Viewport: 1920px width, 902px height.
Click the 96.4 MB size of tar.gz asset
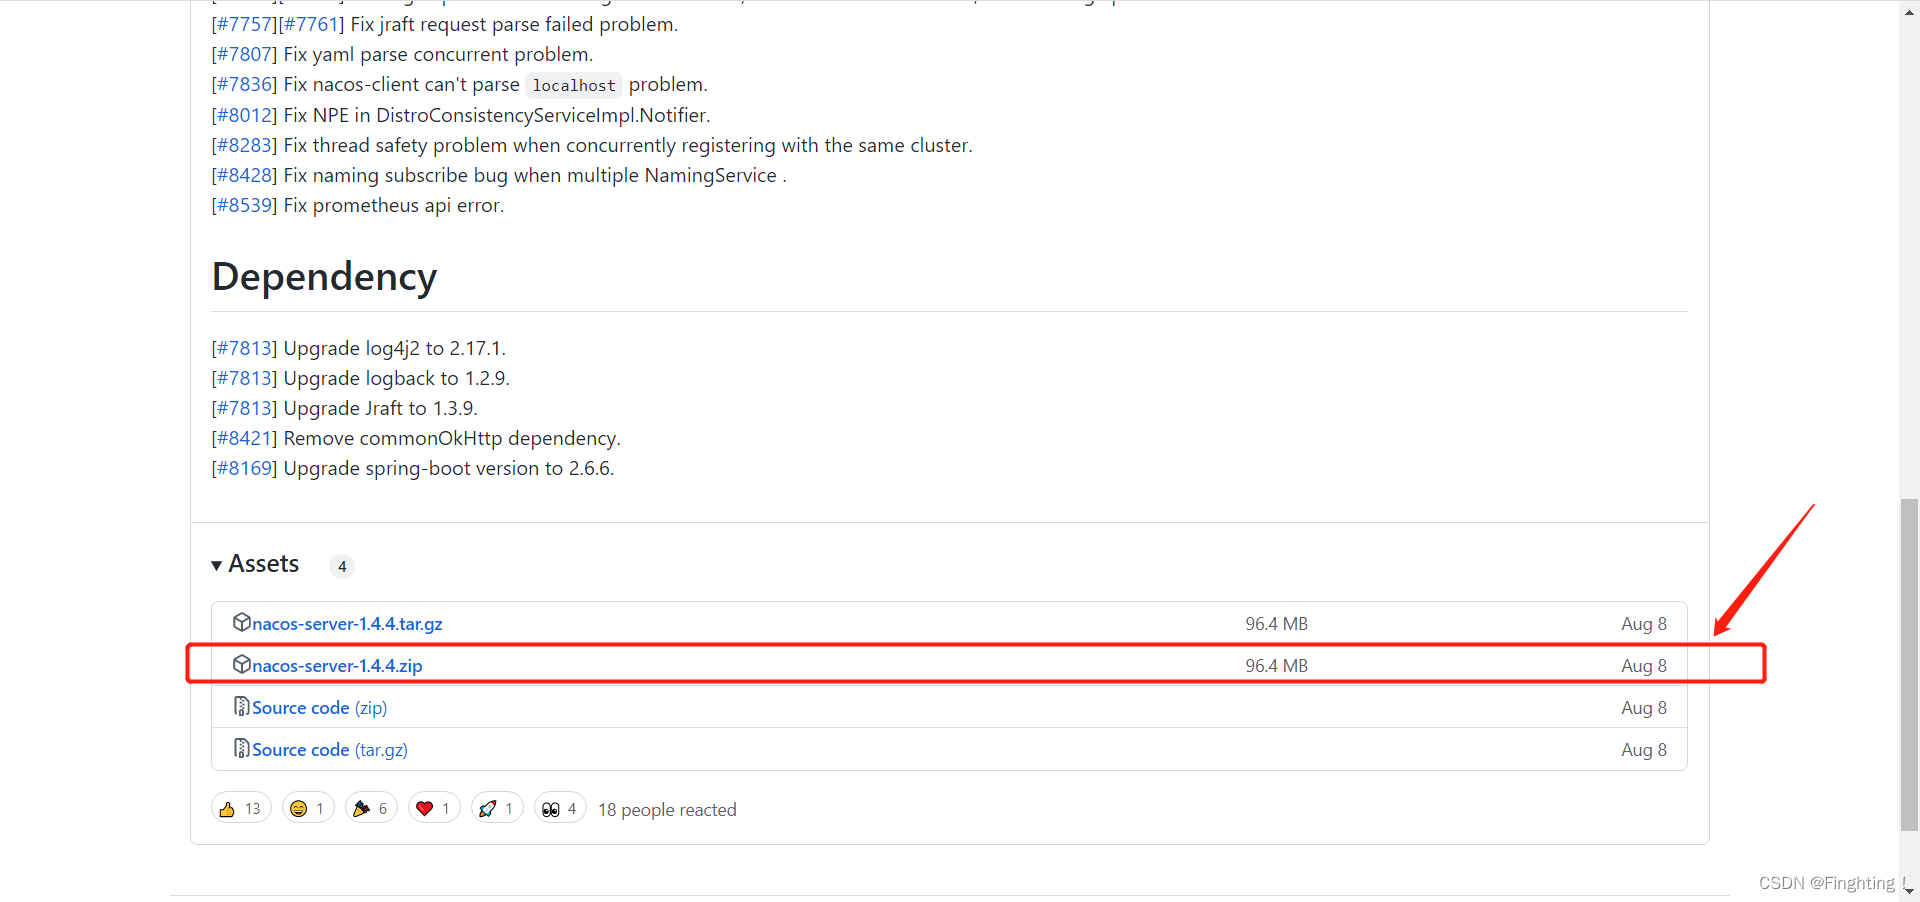click(1276, 623)
